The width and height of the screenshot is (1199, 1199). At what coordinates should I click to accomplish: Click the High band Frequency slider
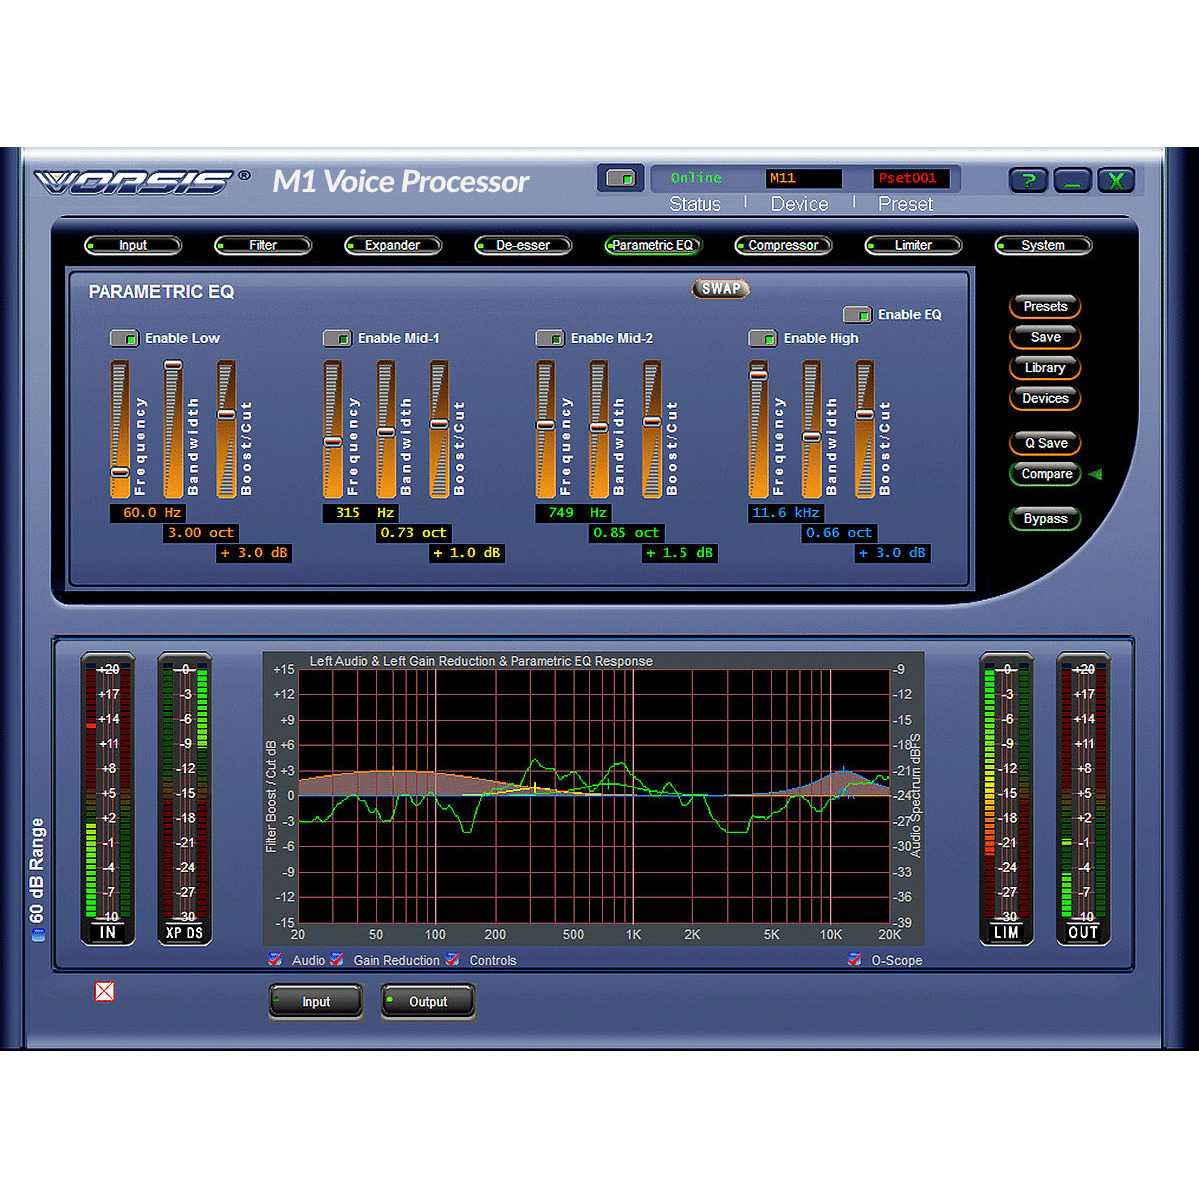pos(758,429)
